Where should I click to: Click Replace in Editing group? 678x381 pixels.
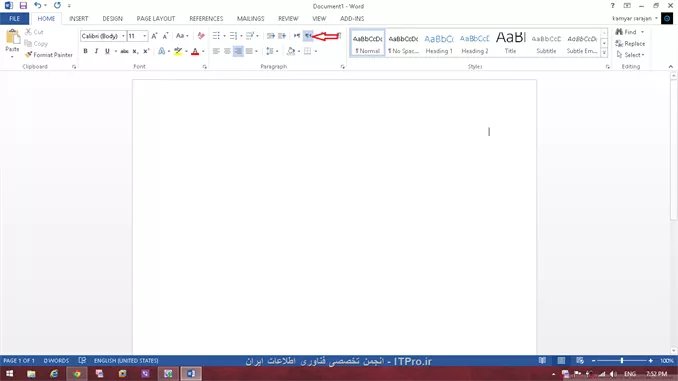click(630, 44)
